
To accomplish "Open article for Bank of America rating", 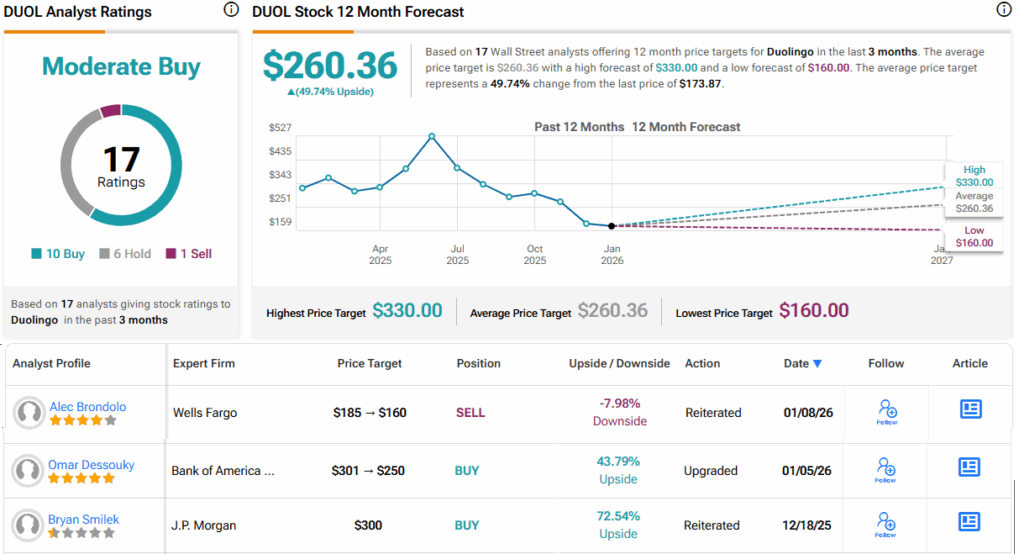I will click(x=969, y=468).
